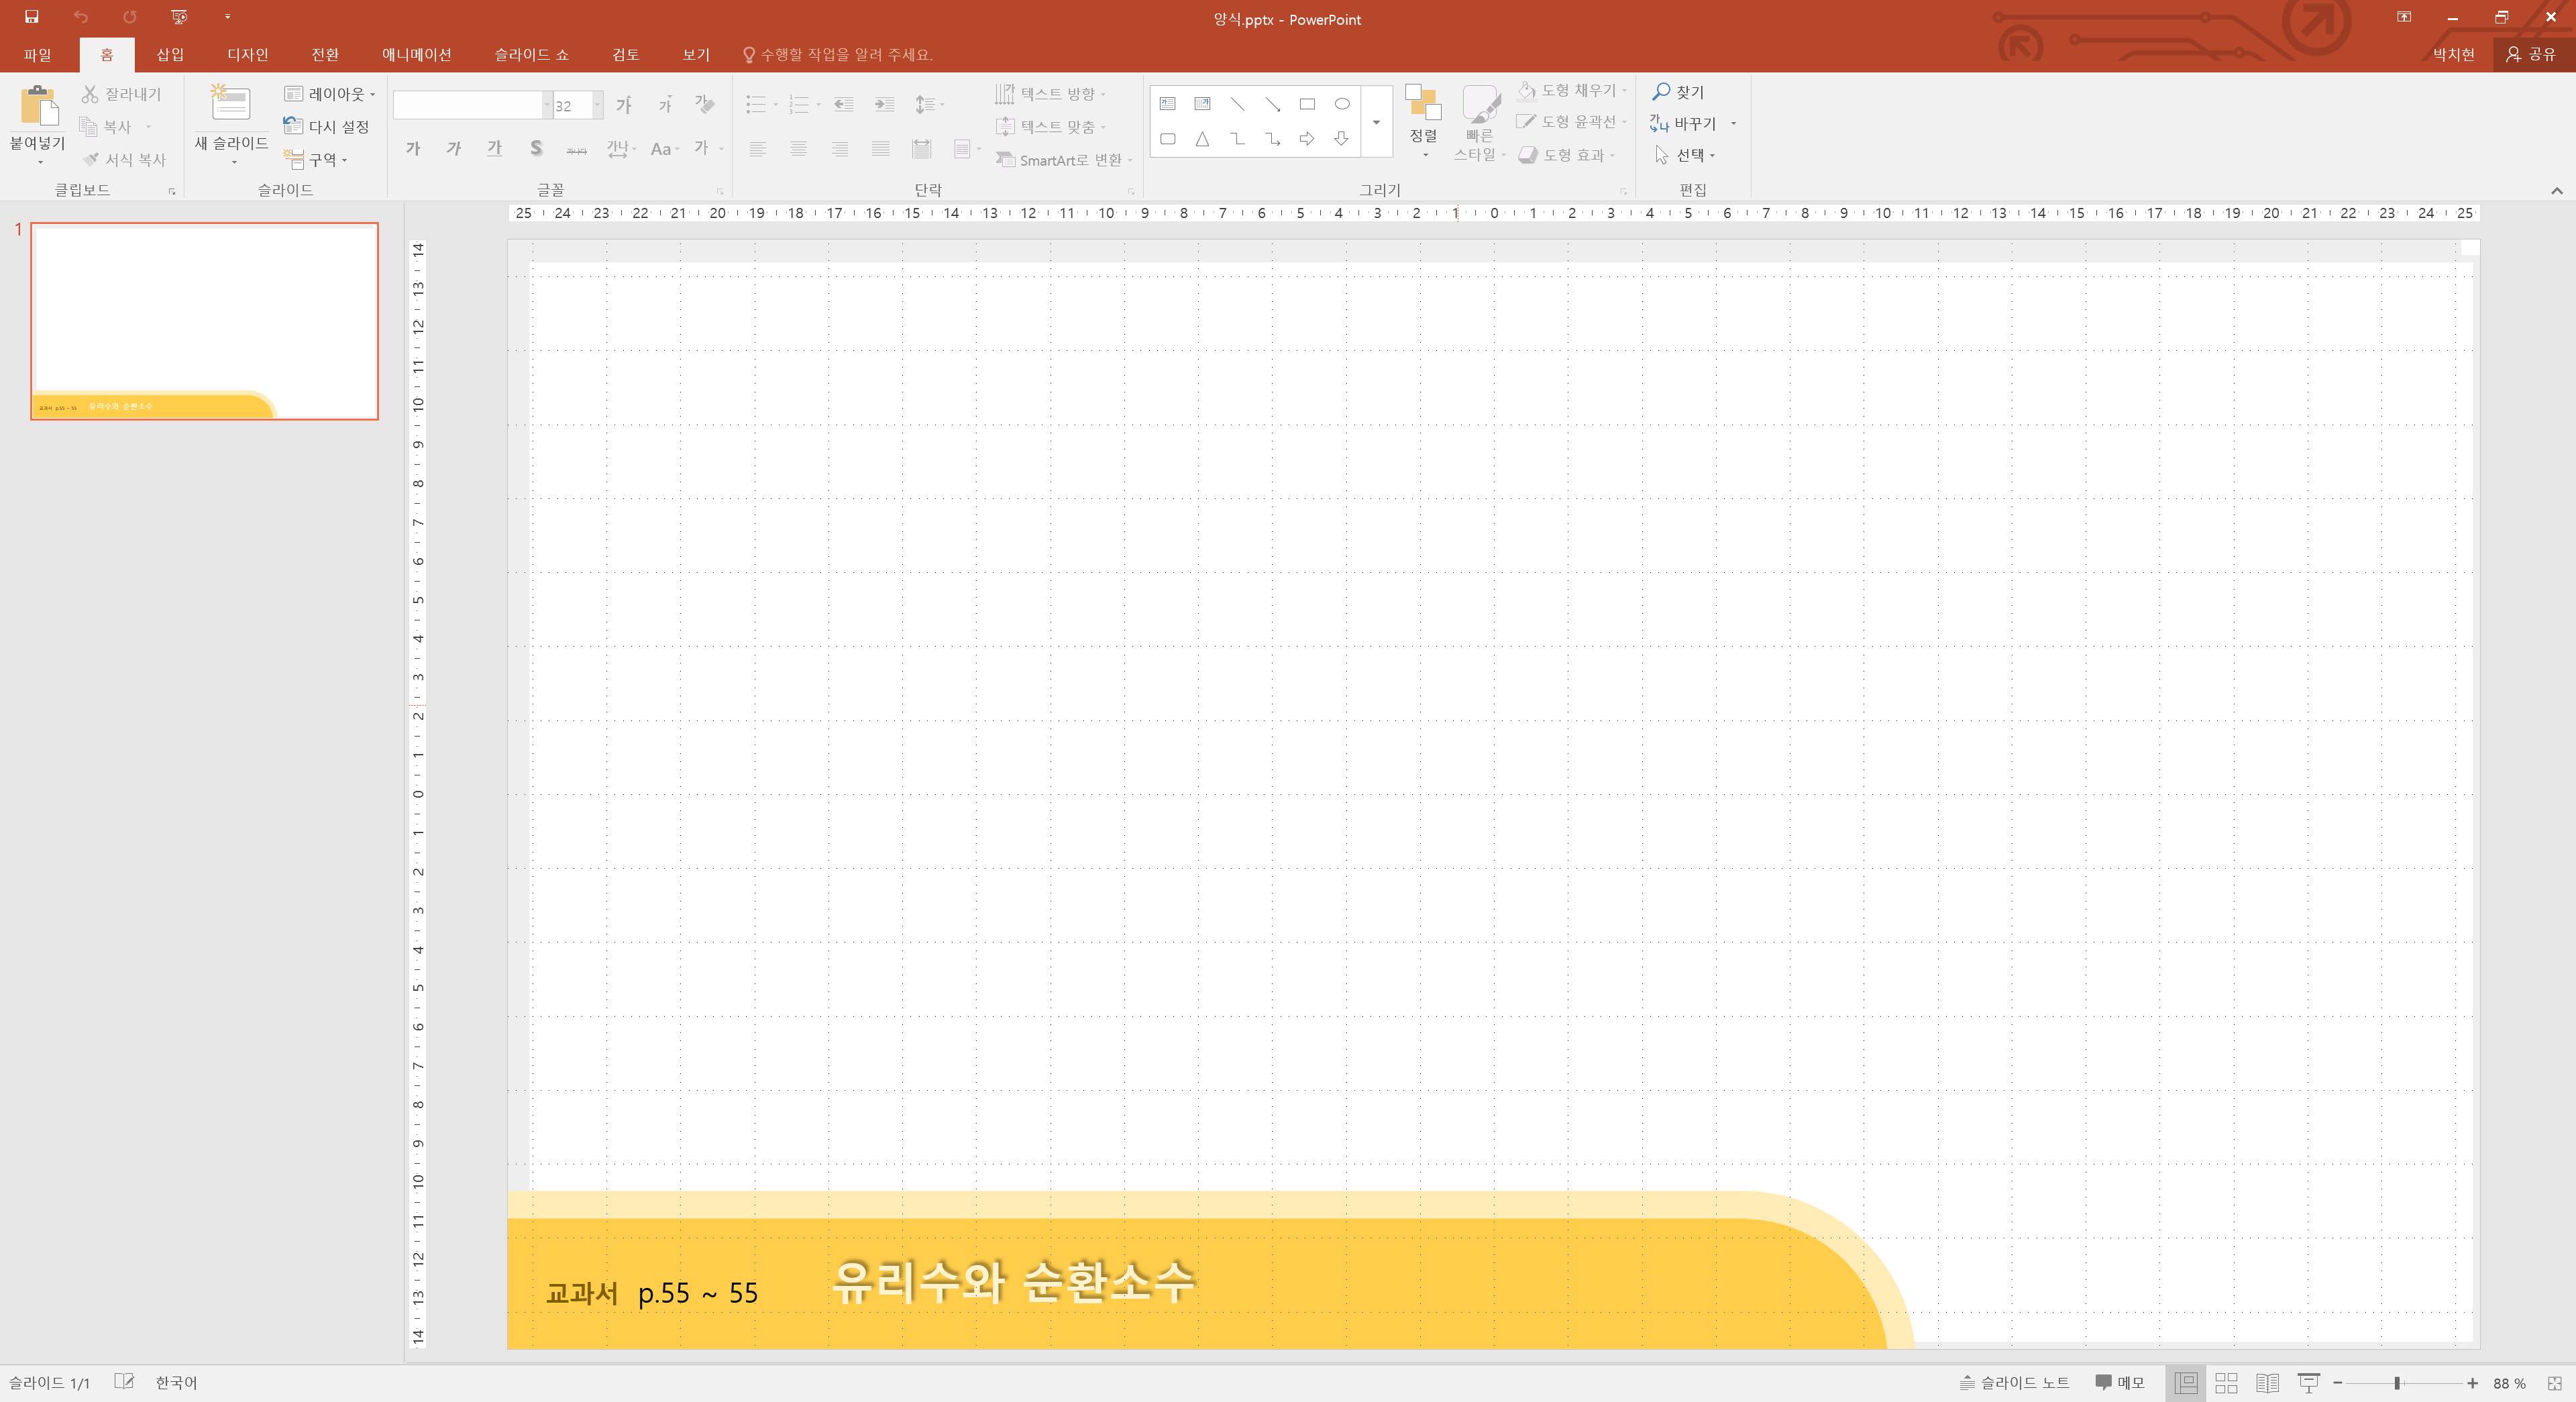This screenshot has height=1402, width=2576.
Task: Toggle Normal view button in status bar
Action: (2186, 1383)
